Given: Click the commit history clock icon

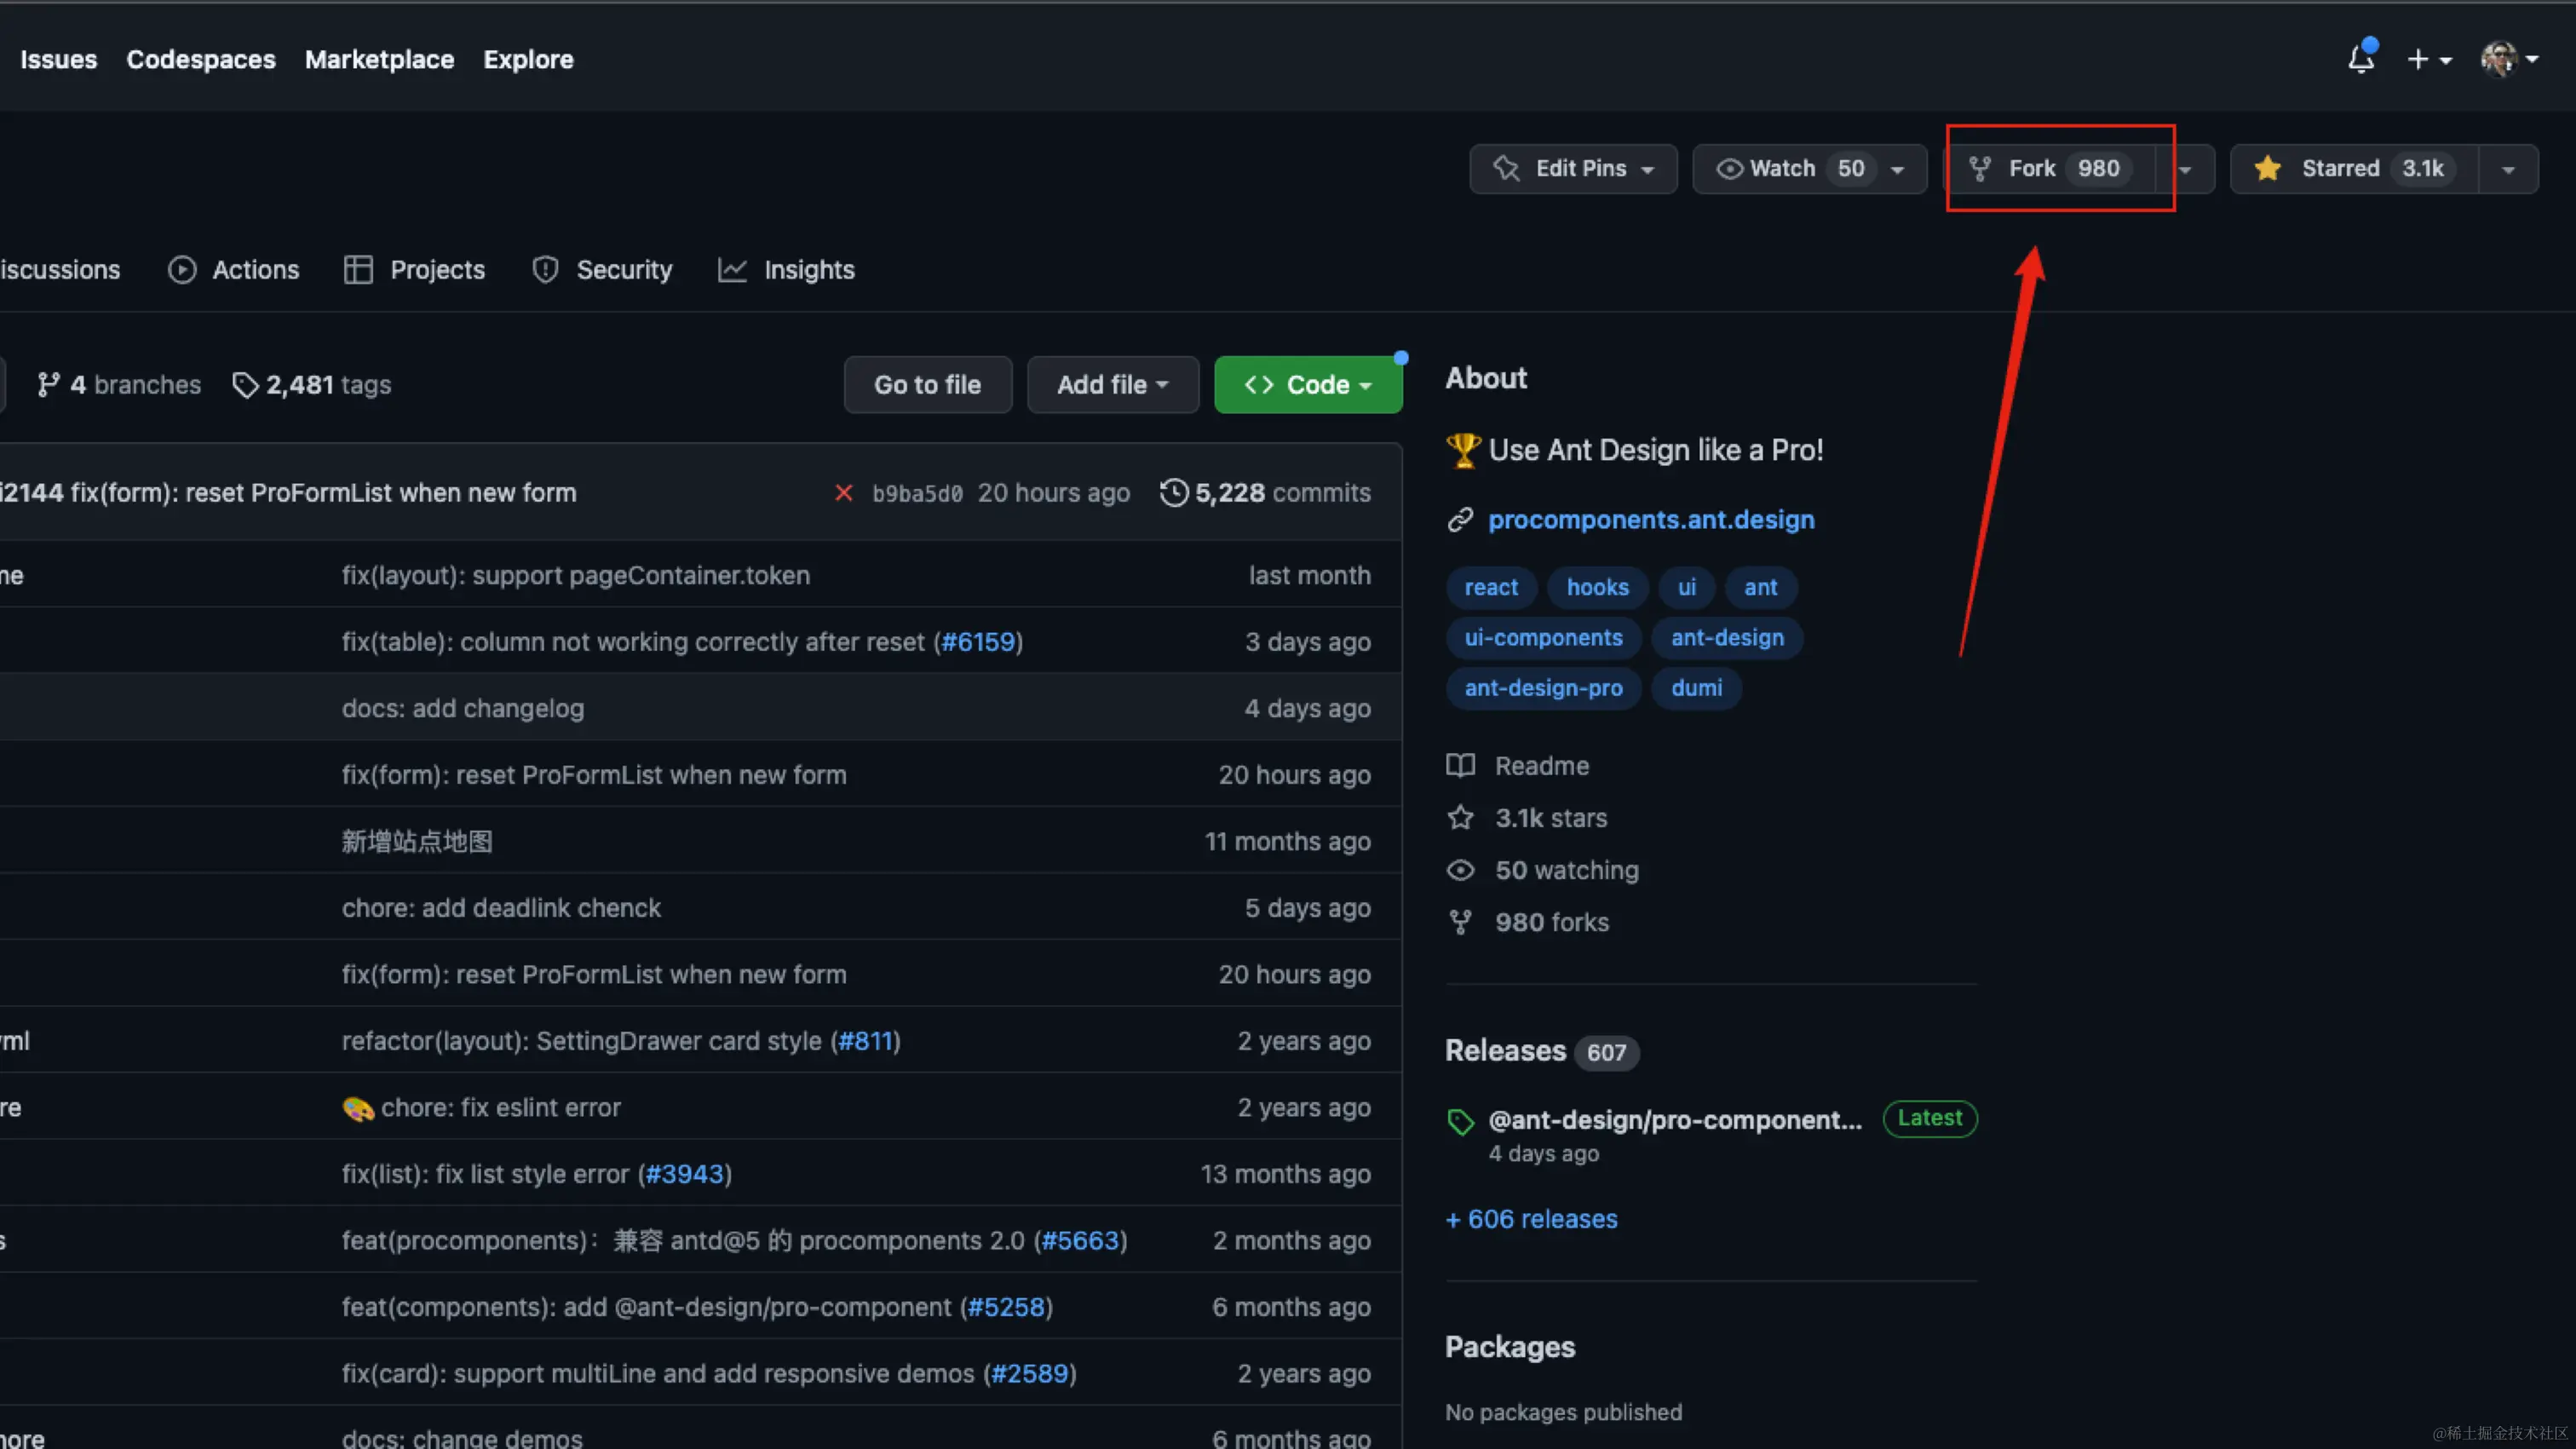Looking at the screenshot, I should point(1174,493).
